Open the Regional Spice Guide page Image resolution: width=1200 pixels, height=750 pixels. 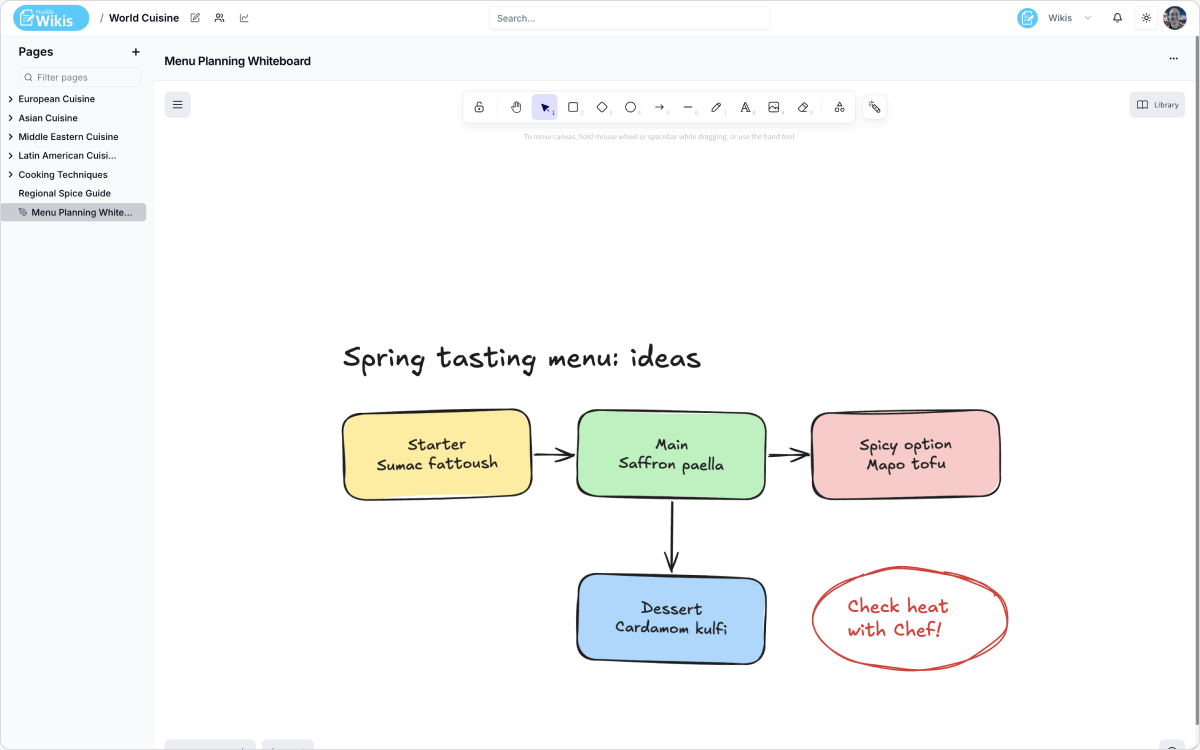tap(65, 193)
